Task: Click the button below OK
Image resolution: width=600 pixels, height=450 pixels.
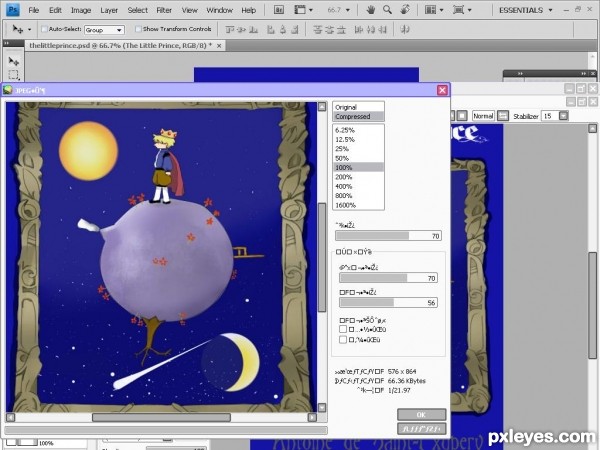Action: pyautogui.click(x=421, y=428)
